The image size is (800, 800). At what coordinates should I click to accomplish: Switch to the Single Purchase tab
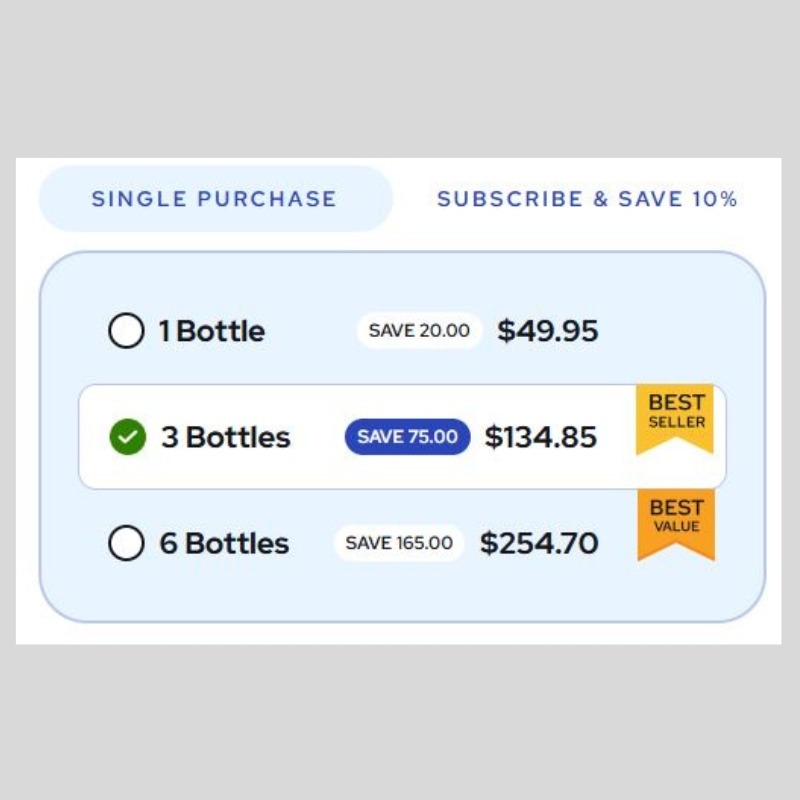click(x=214, y=198)
